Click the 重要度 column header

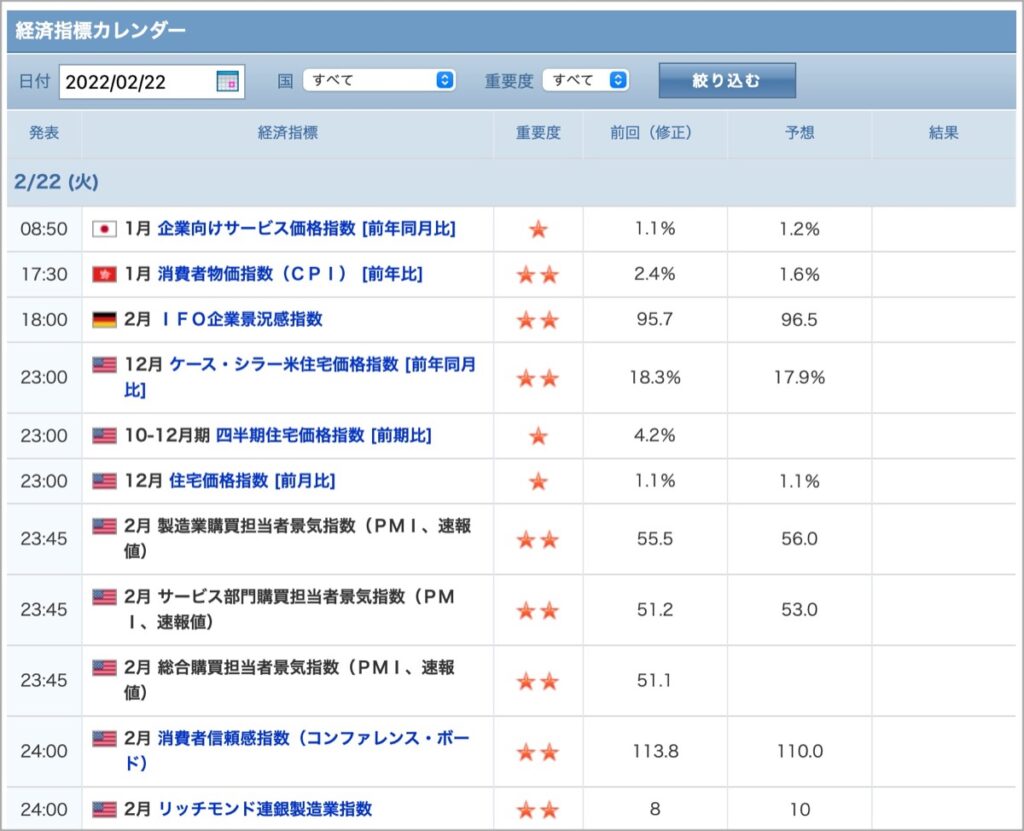coord(538,133)
